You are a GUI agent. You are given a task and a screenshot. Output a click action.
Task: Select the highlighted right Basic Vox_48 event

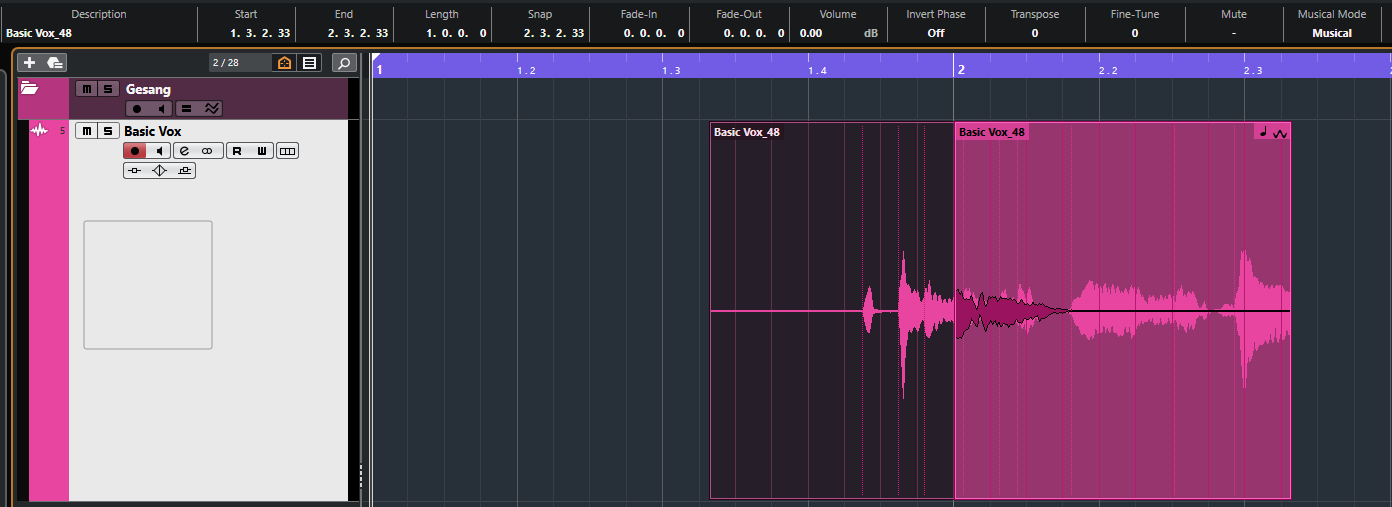pyautogui.click(x=1123, y=310)
